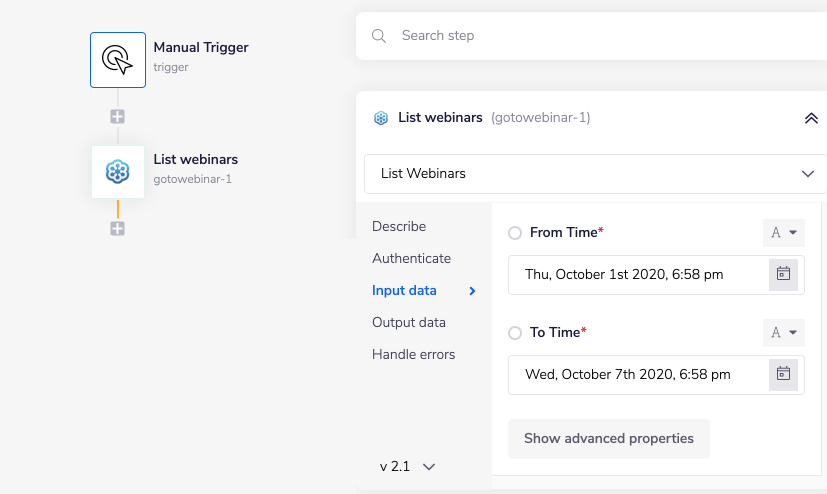Image resolution: width=827 pixels, height=494 pixels.
Task: Collapse the List webinars step panel
Action: [x=811, y=118]
